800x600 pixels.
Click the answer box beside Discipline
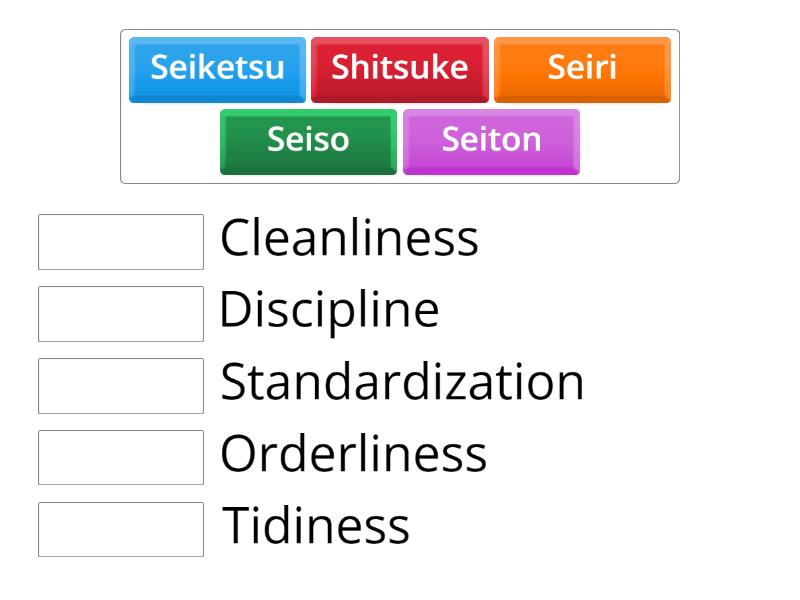pyautogui.click(x=120, y=312)
